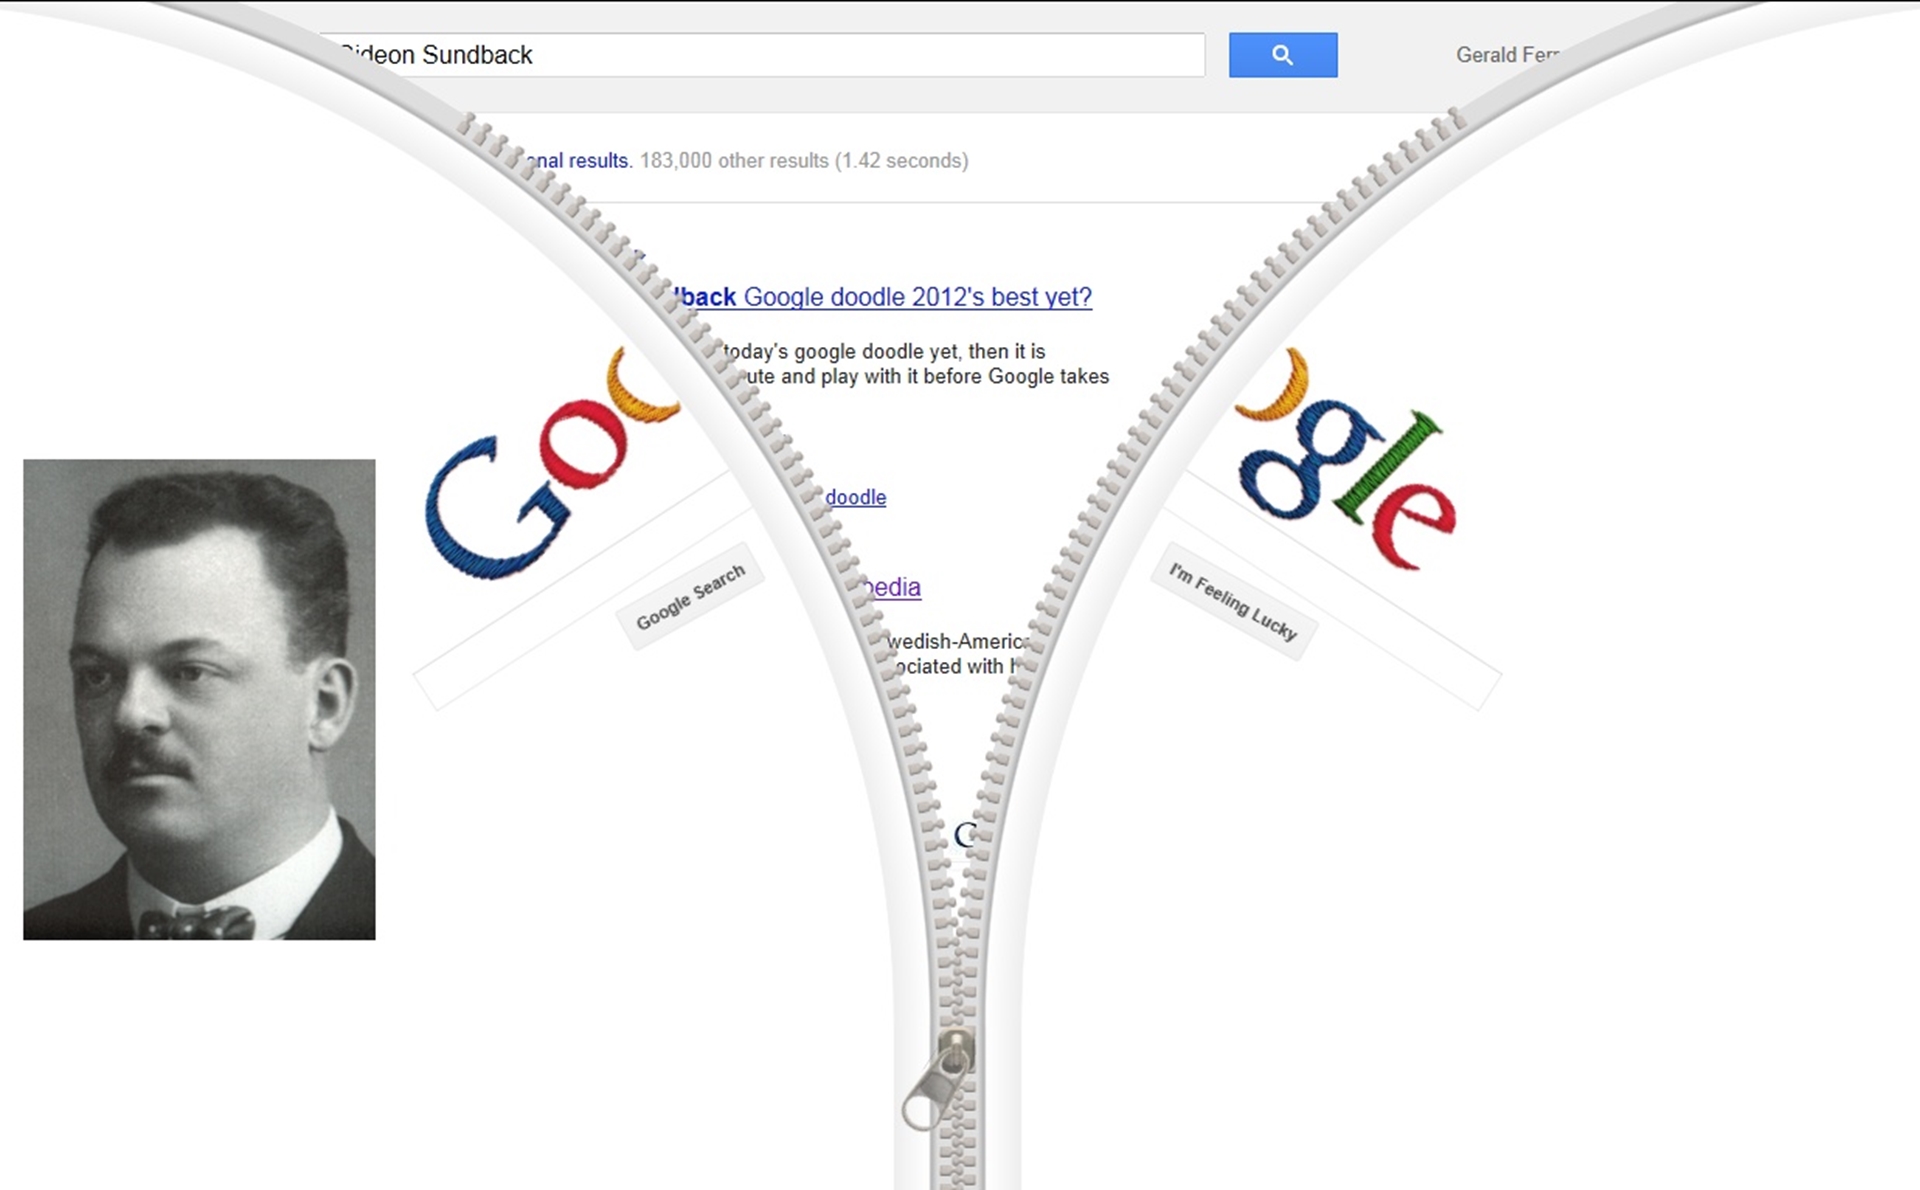This screenshot has width=1920, height=1190.
Task: Click the zipper pull tab
Action: click(938, 1082)
